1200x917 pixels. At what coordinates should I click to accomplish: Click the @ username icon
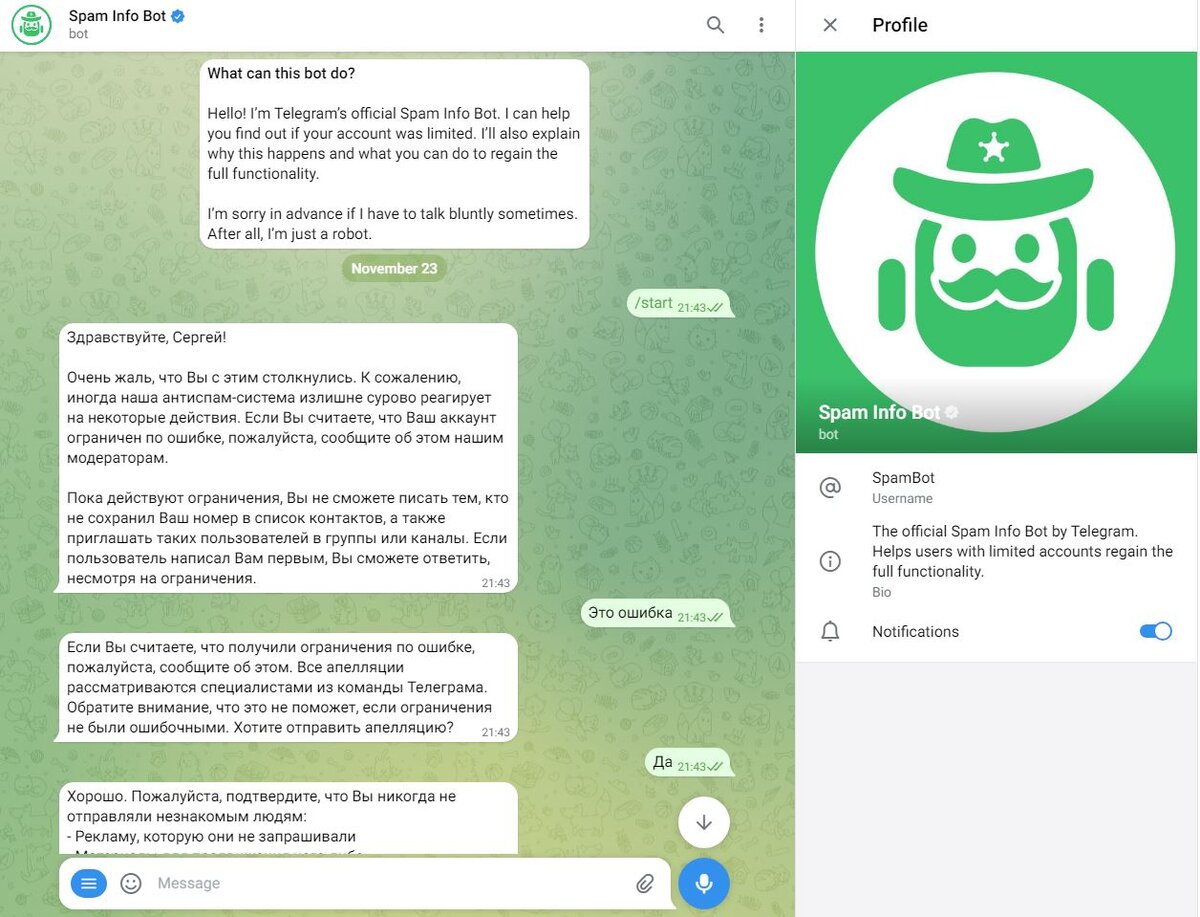point(830,487)
